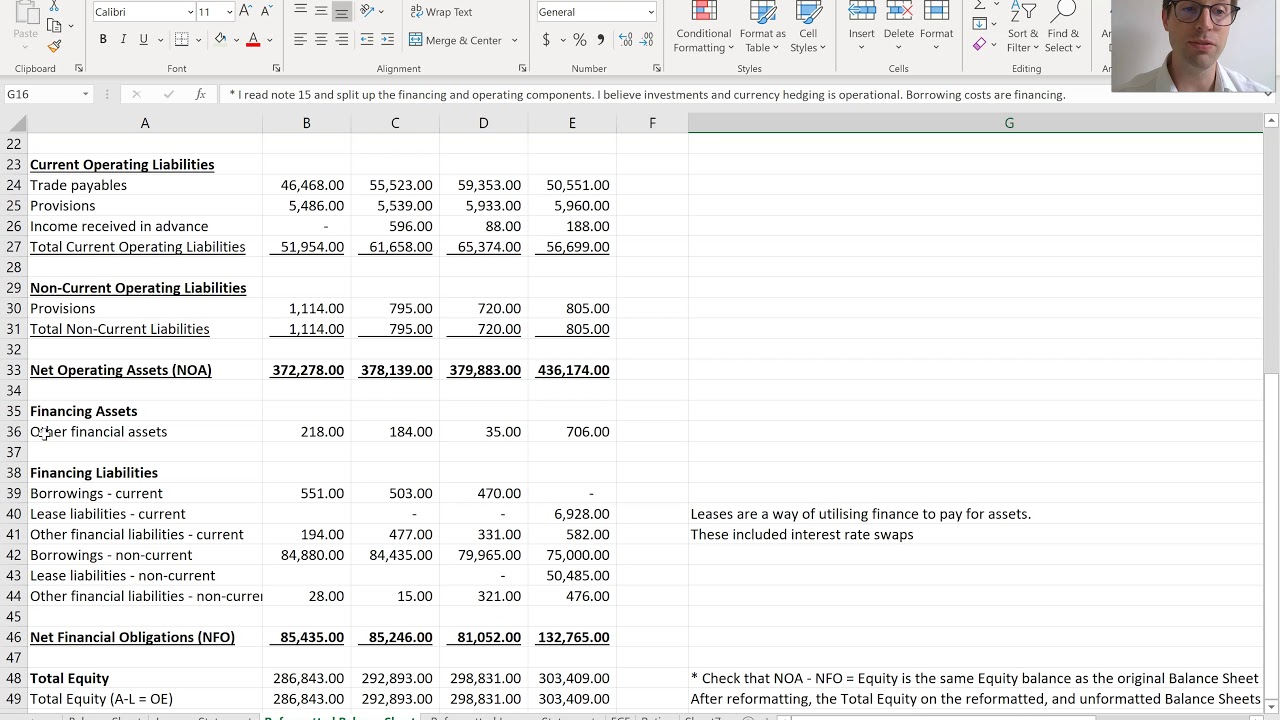The height and width of the screenshot is (720, 1280).
Task: Open Cell Styles gallery
Action: point(807,28)
